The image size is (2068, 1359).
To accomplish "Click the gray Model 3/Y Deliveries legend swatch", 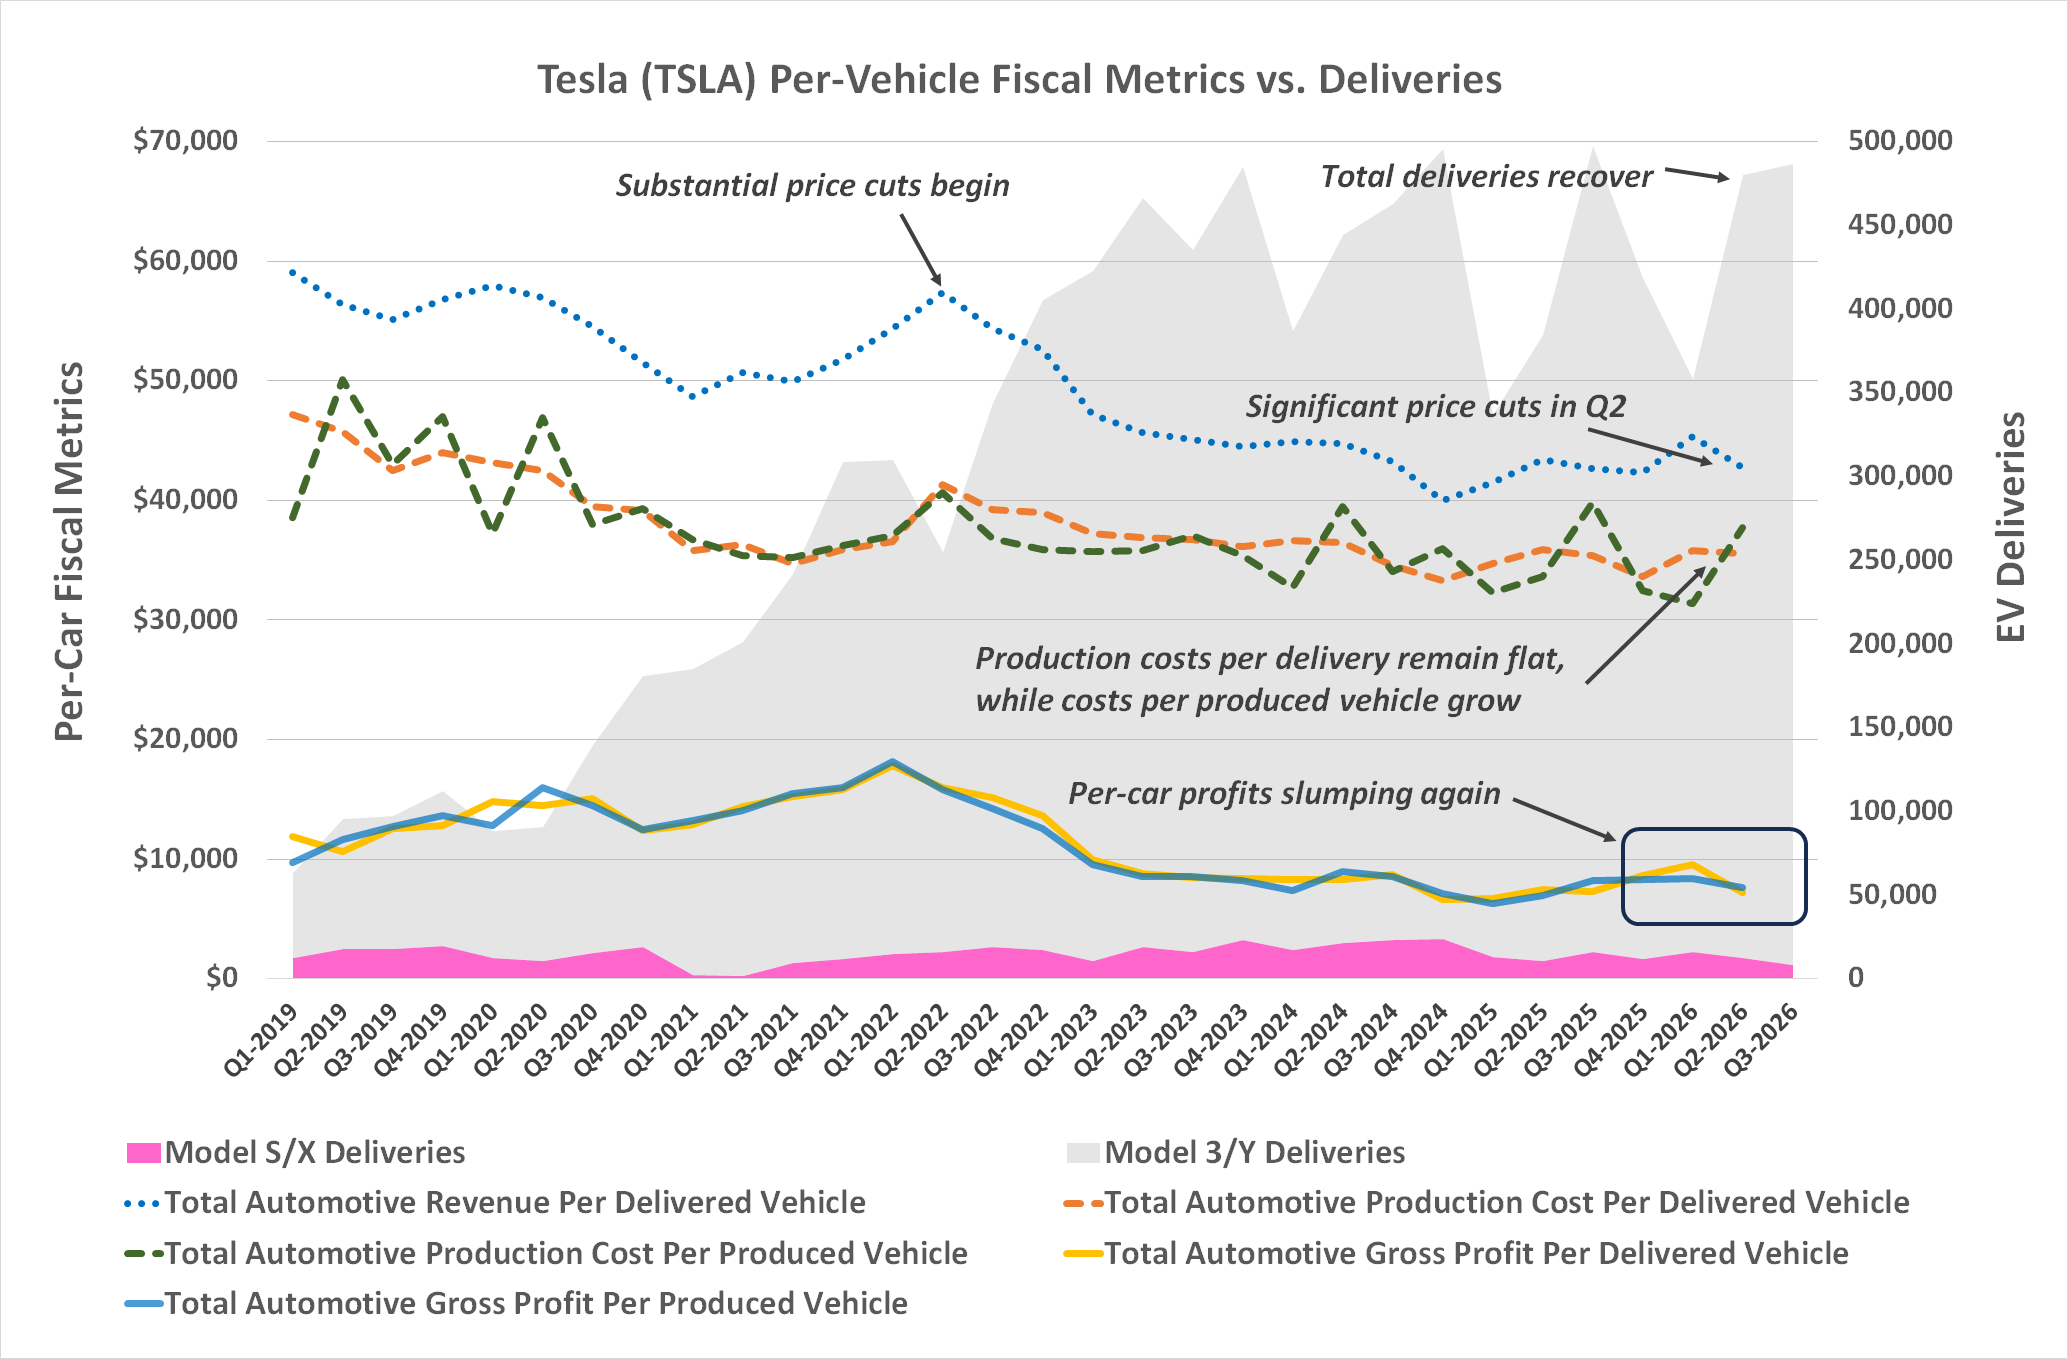I will click(1083, 1153).
